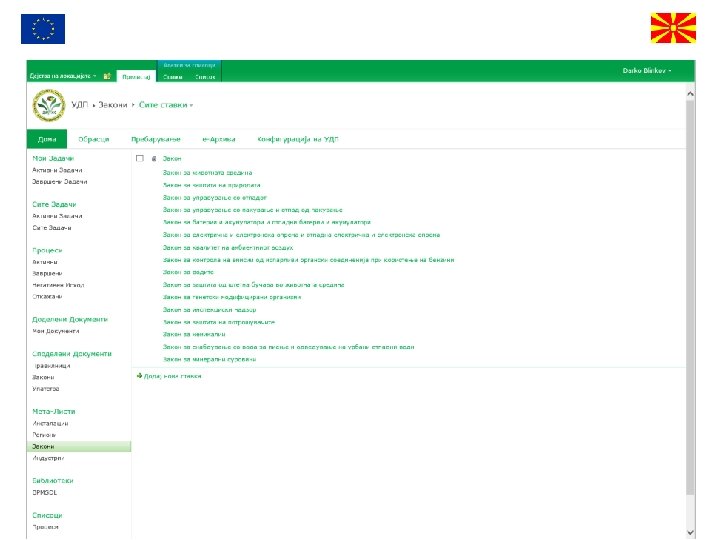This screenshot has height=540, width=720.
Task: Click the vertical scrollbar up arrow
Action: pos(690,94)
